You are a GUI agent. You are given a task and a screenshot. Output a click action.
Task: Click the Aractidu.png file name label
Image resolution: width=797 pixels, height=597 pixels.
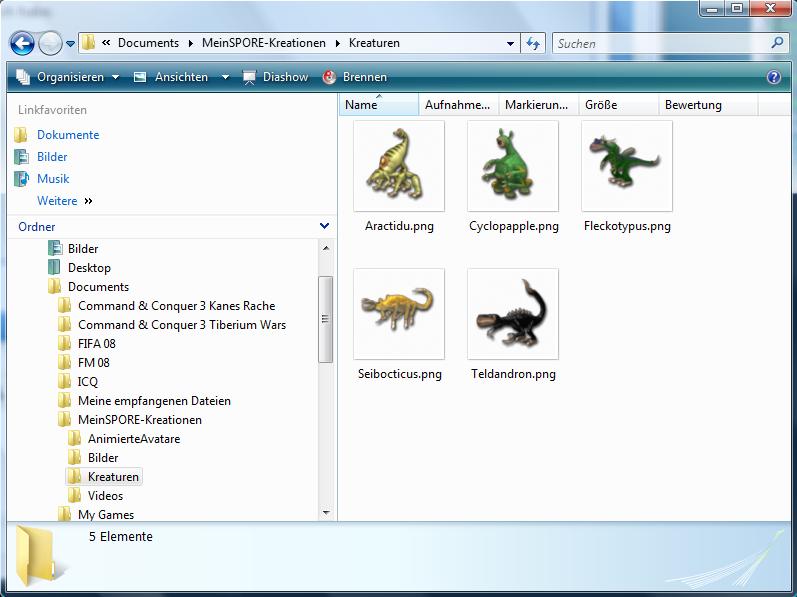pyautogui.click(x=399, y=226)
